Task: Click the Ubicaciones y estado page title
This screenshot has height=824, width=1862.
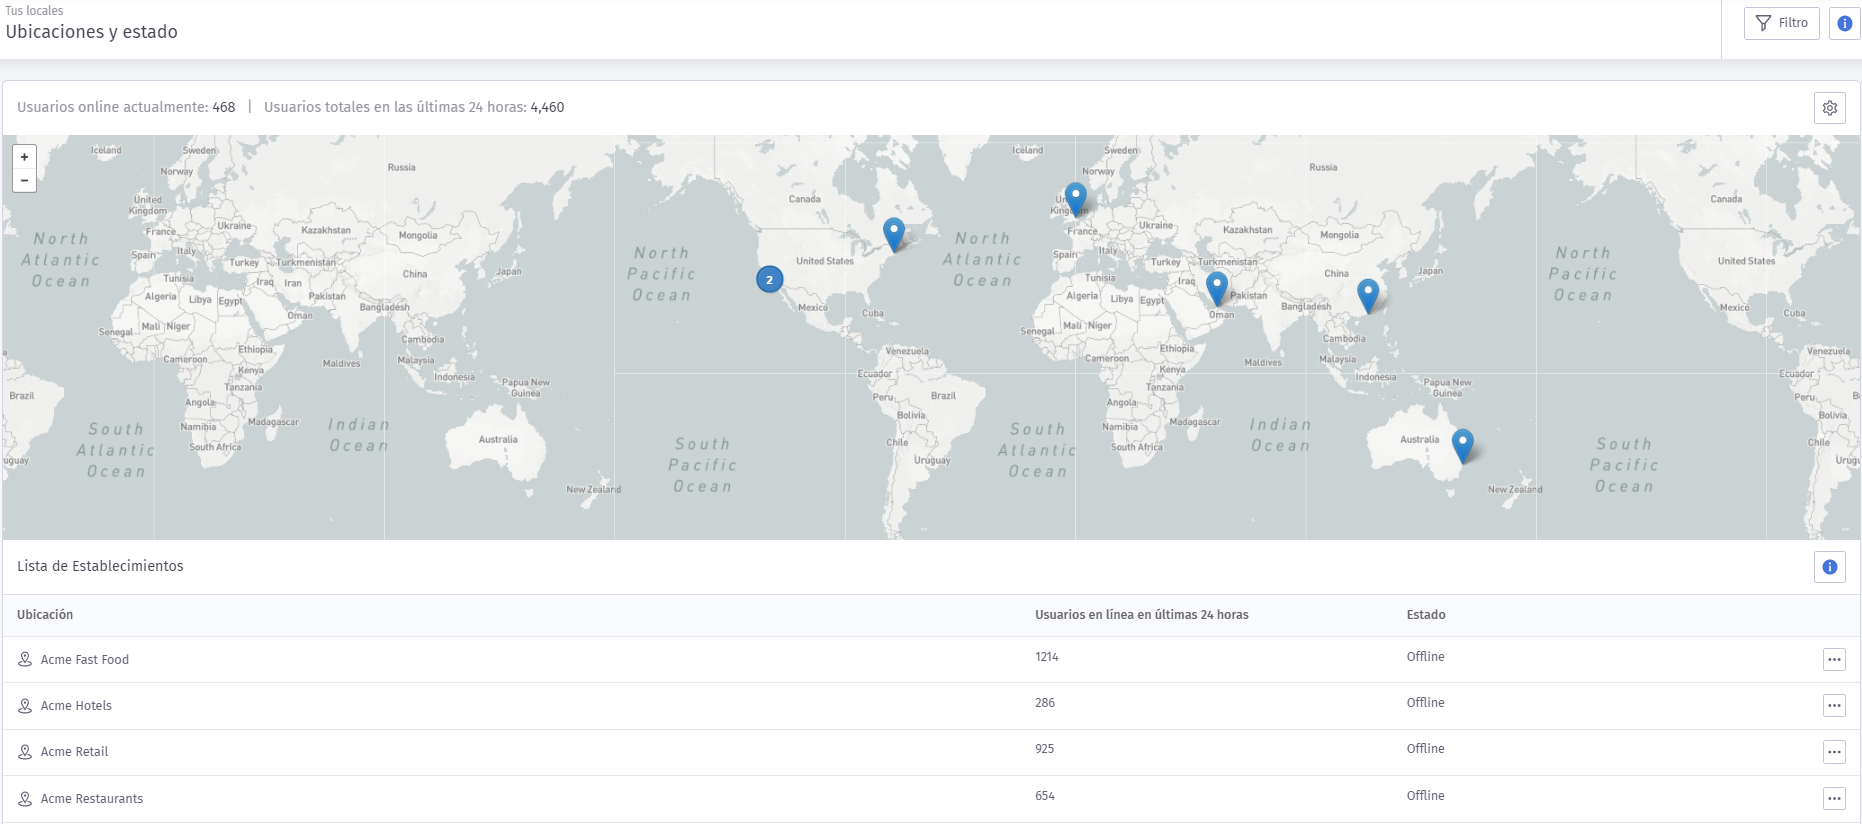Action: pos(92,32)
